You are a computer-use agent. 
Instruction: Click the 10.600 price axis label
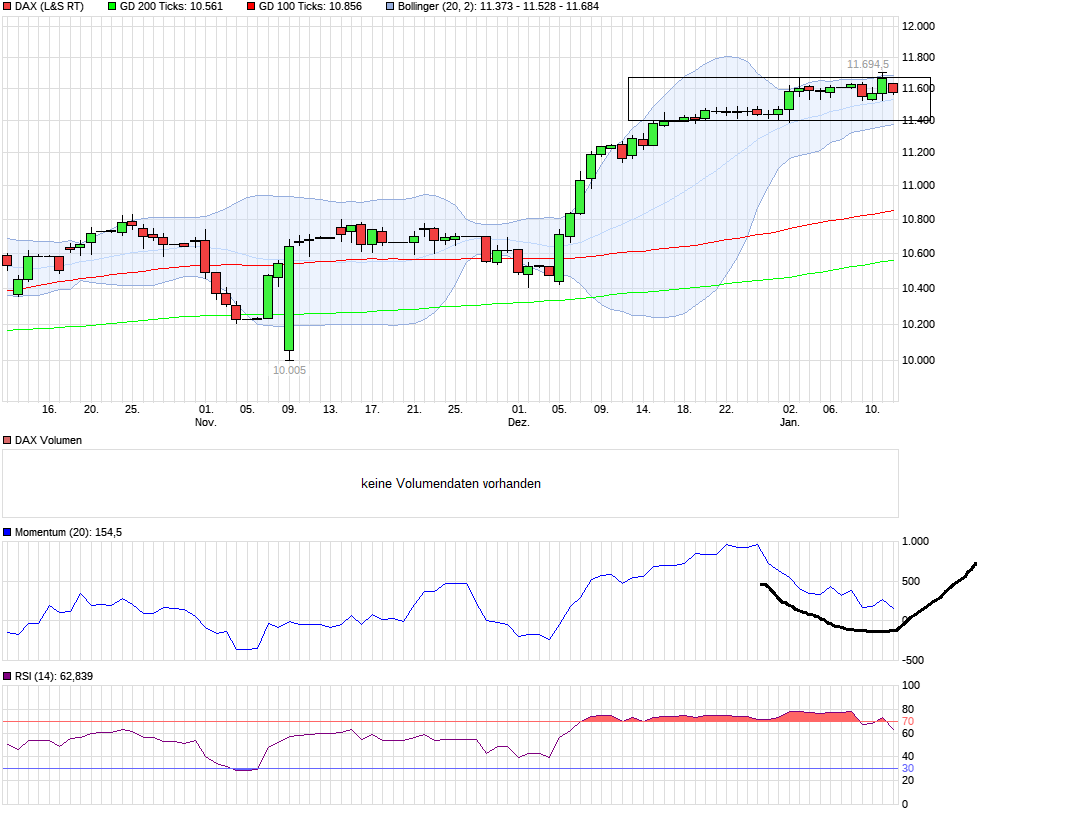pos(918,254)
